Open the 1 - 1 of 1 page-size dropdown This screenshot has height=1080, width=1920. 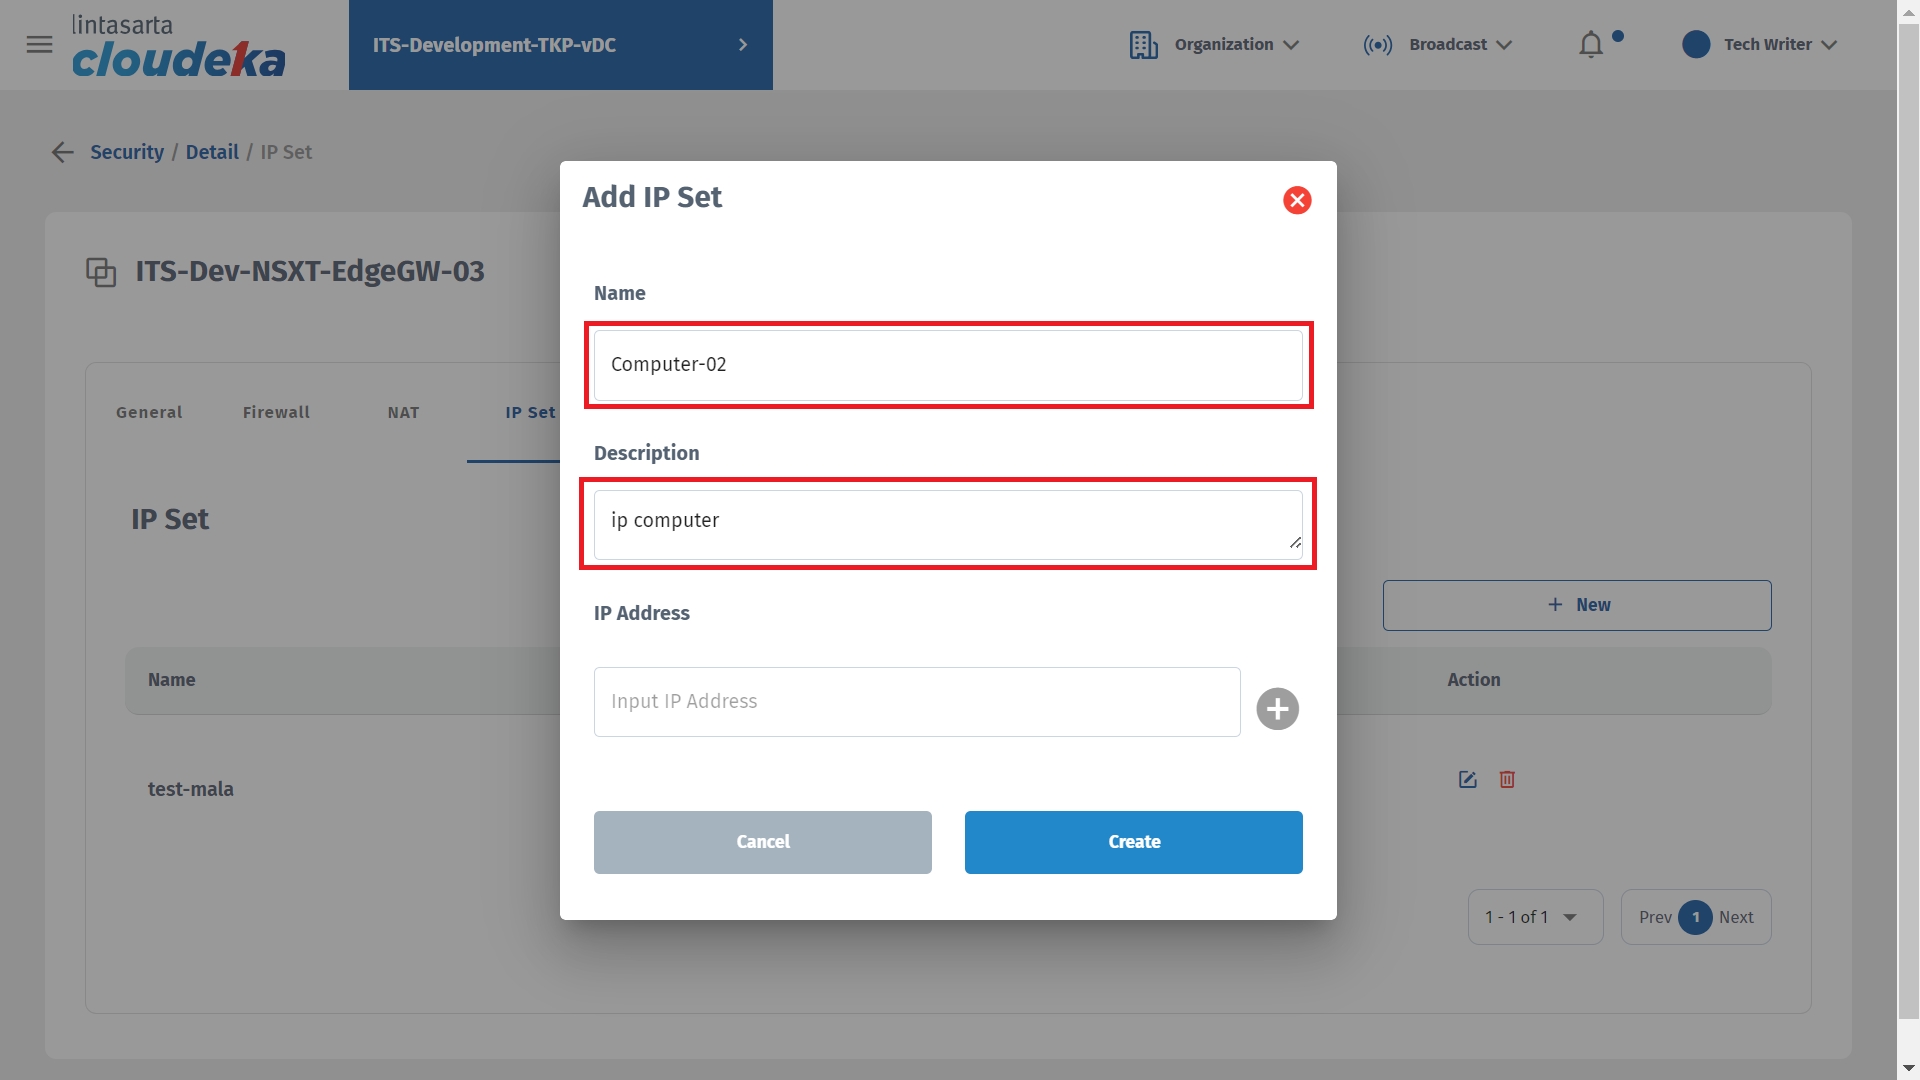click(1535, 917)
